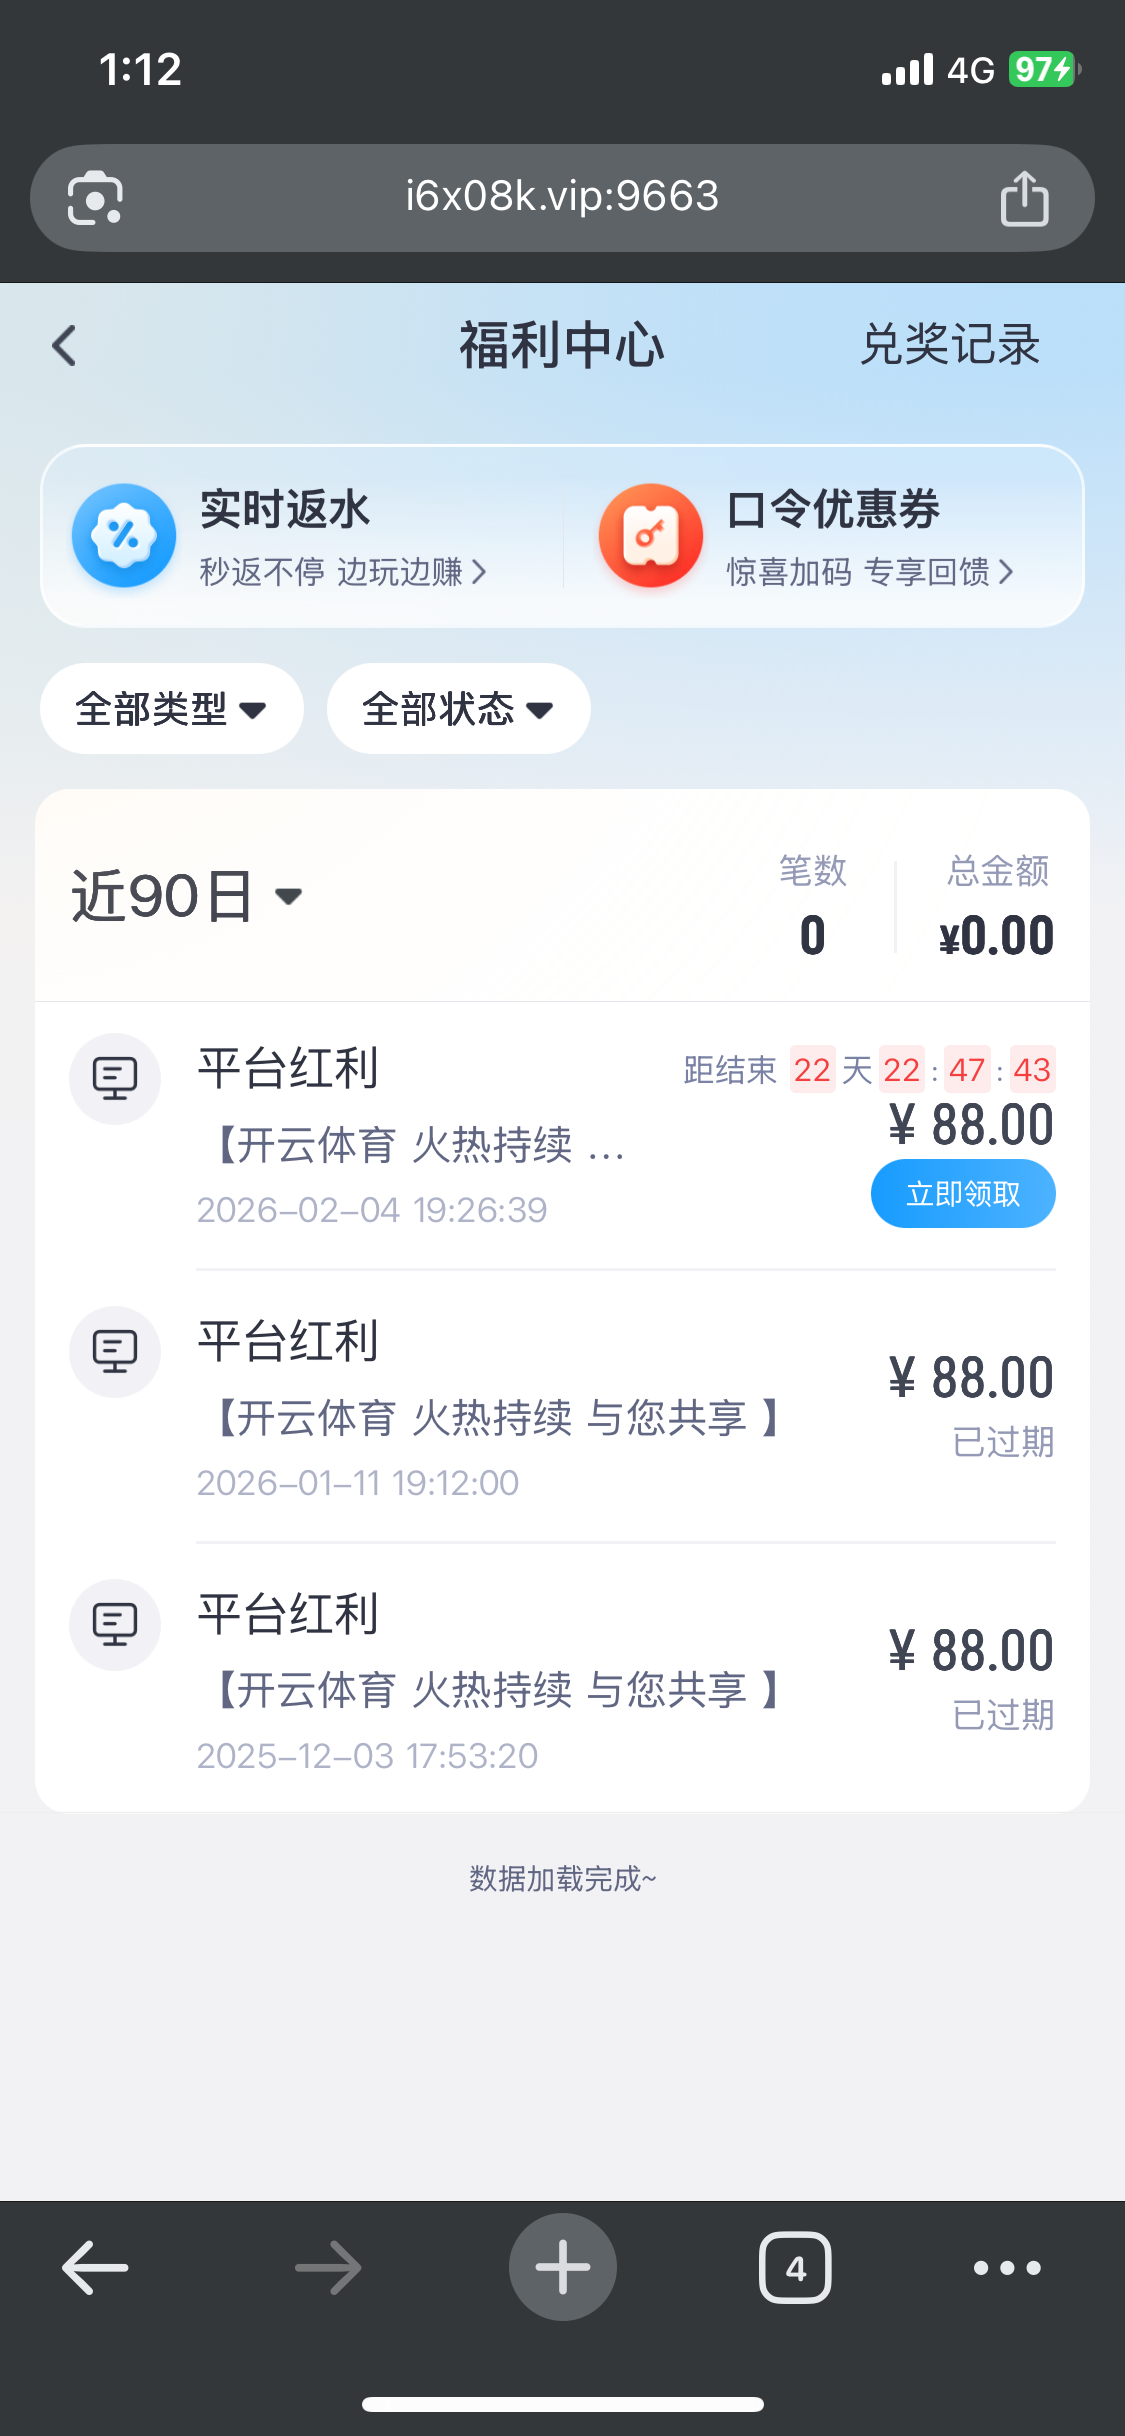Tap the camera scan icon in address bar

pos(95,198)
